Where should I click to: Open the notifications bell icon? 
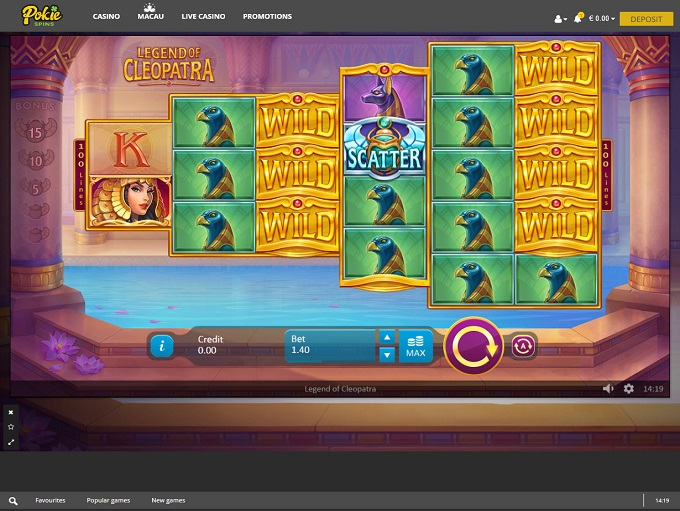coord(578,18)
